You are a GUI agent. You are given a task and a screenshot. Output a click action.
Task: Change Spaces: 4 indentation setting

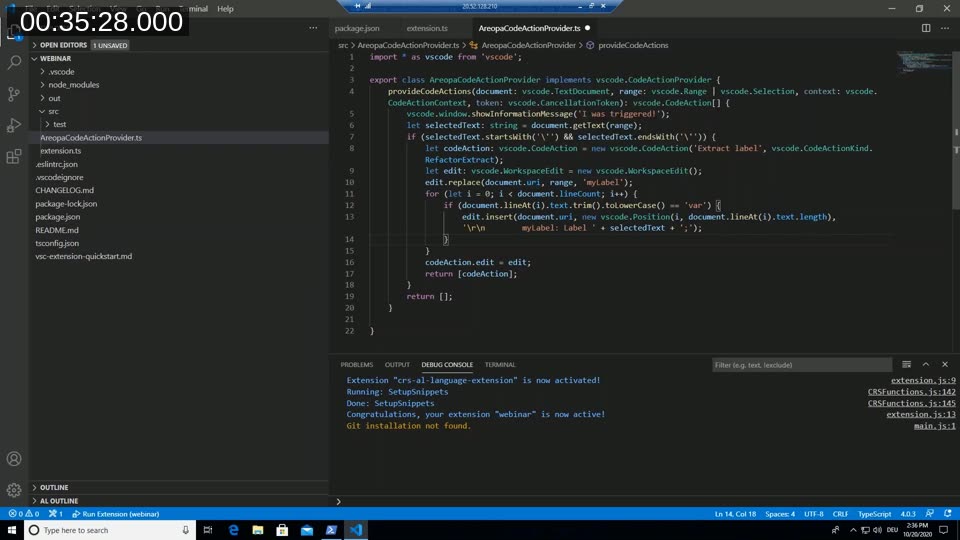coord(780,514)
